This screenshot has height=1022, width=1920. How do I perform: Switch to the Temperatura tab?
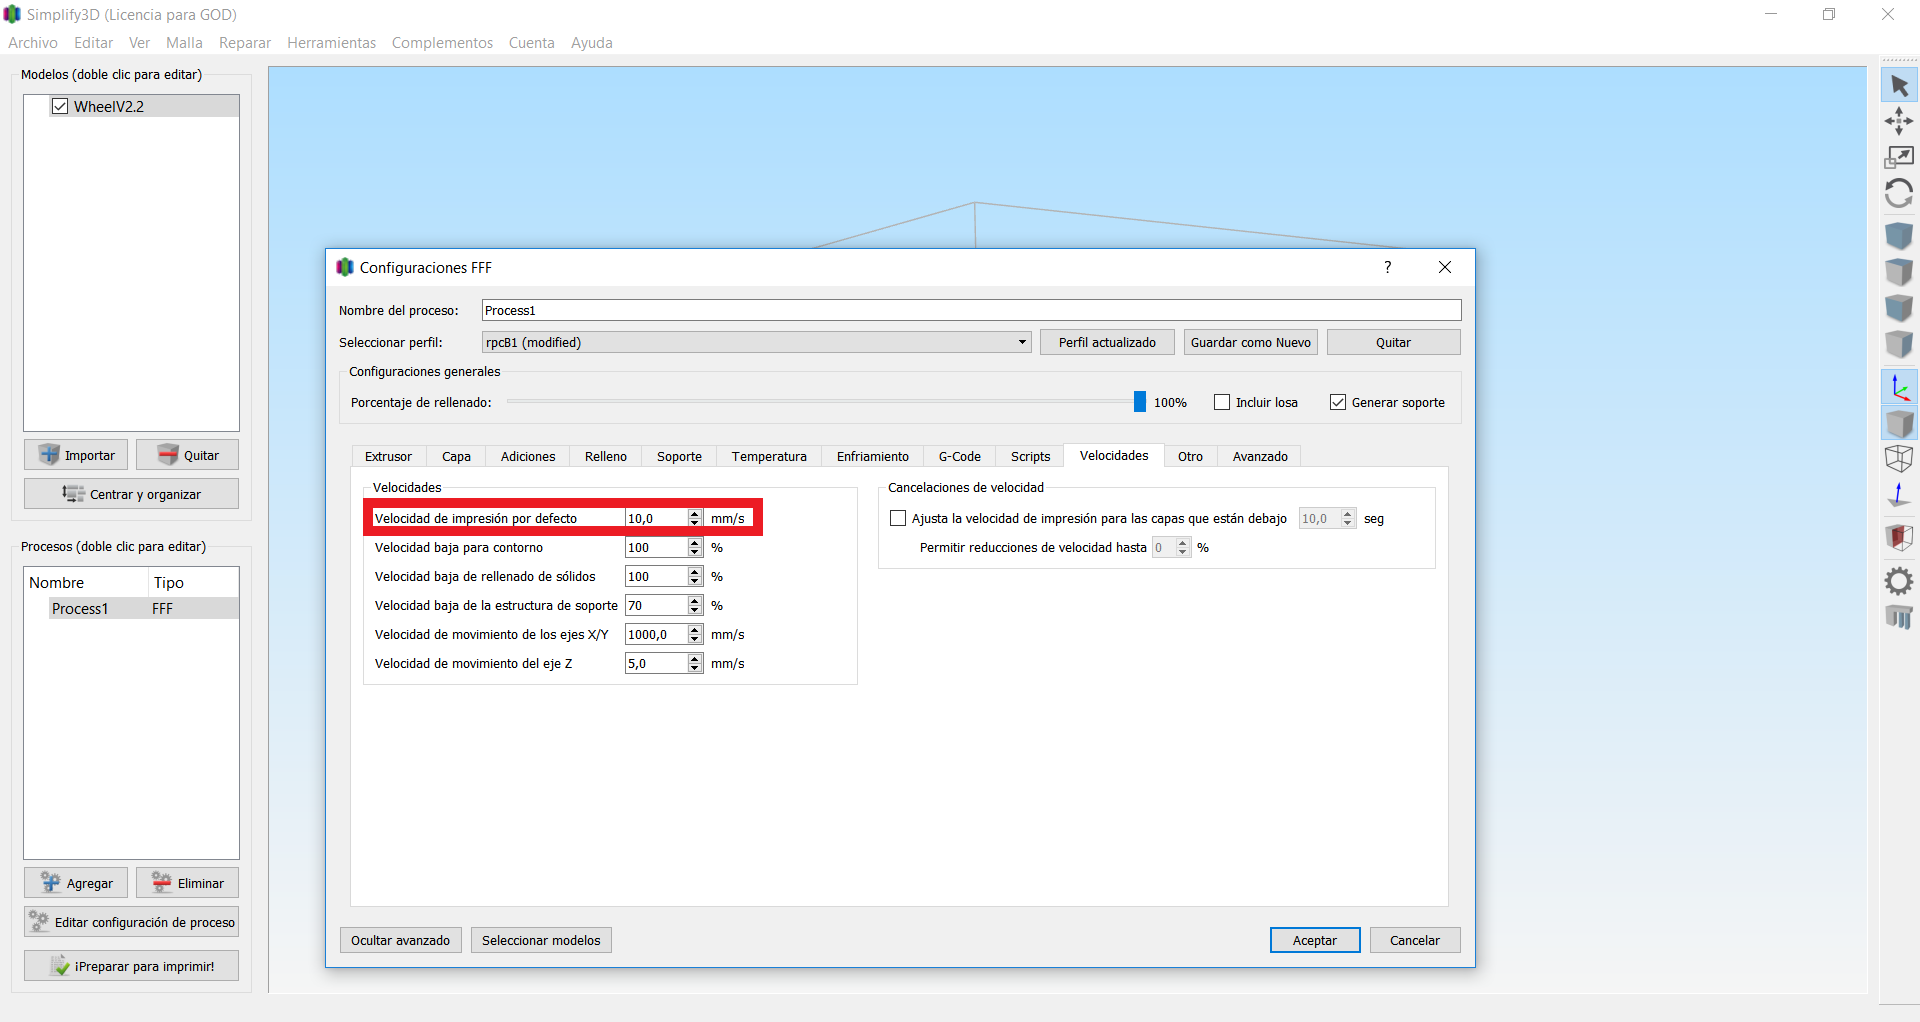[x=769, y=456]
